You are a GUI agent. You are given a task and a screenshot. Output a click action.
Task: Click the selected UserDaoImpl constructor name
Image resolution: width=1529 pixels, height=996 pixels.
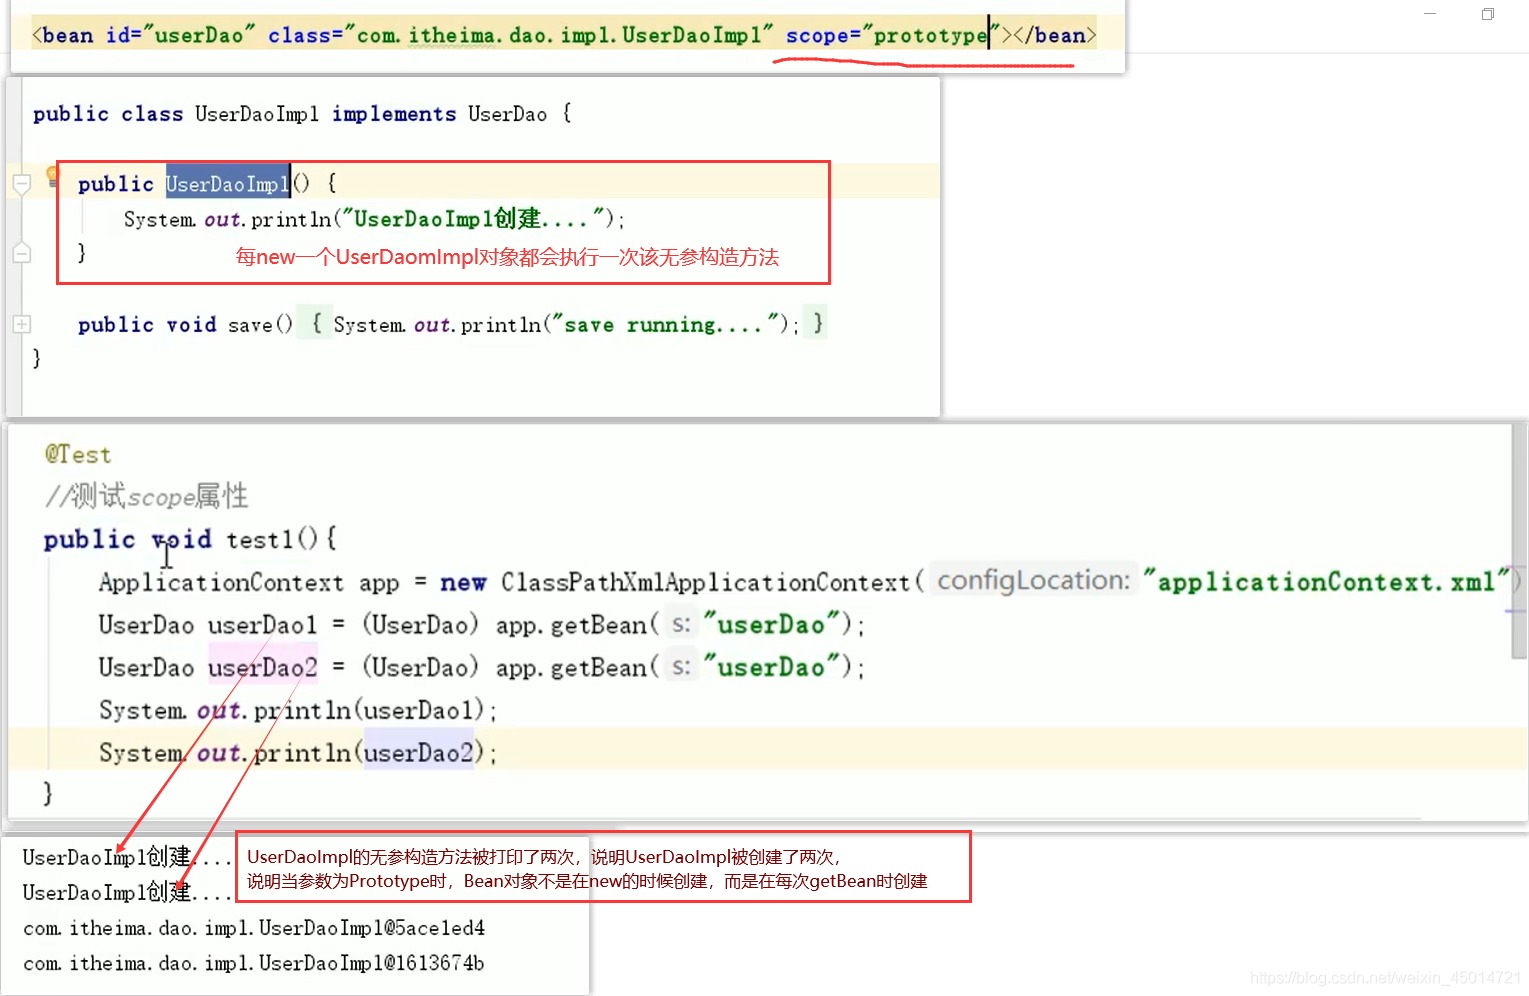point(228,184)
